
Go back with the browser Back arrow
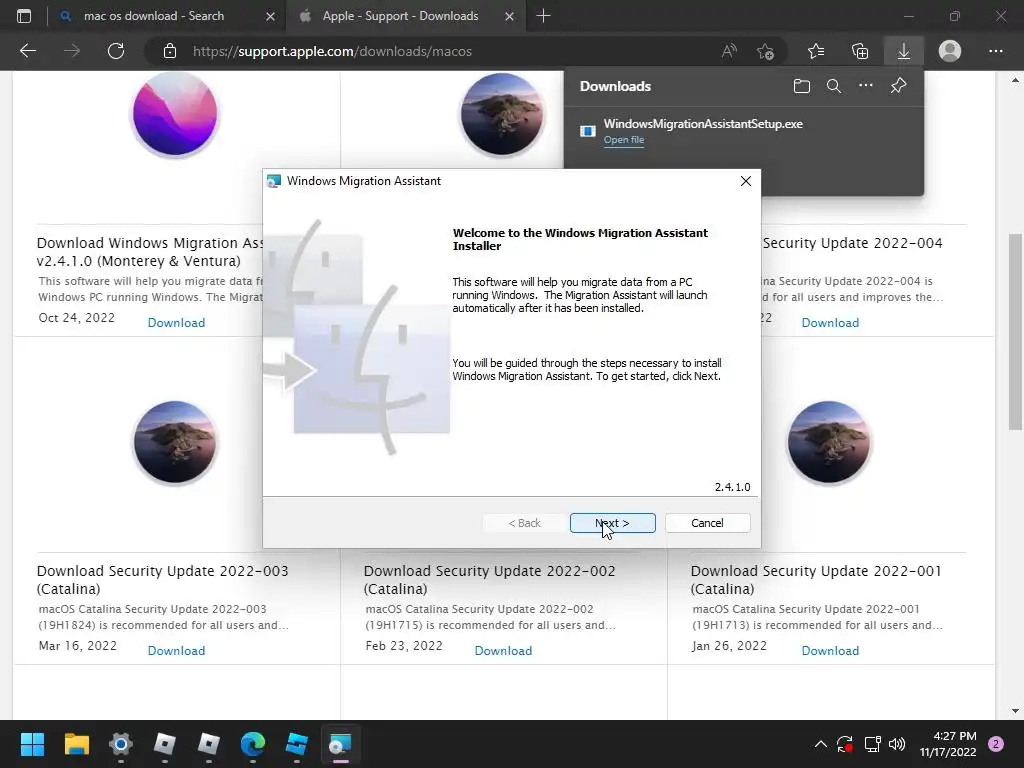(x=28, y=51)
